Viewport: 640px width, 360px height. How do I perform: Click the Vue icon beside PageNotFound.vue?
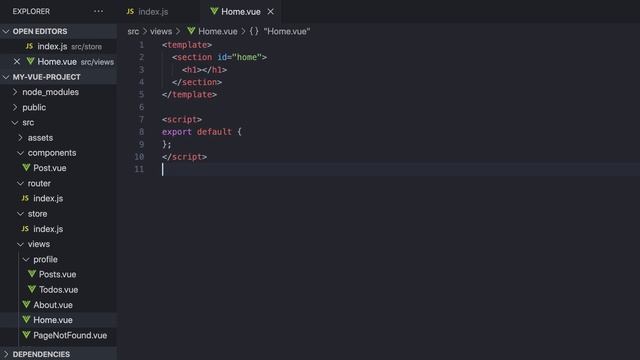[x=27, y=335]
